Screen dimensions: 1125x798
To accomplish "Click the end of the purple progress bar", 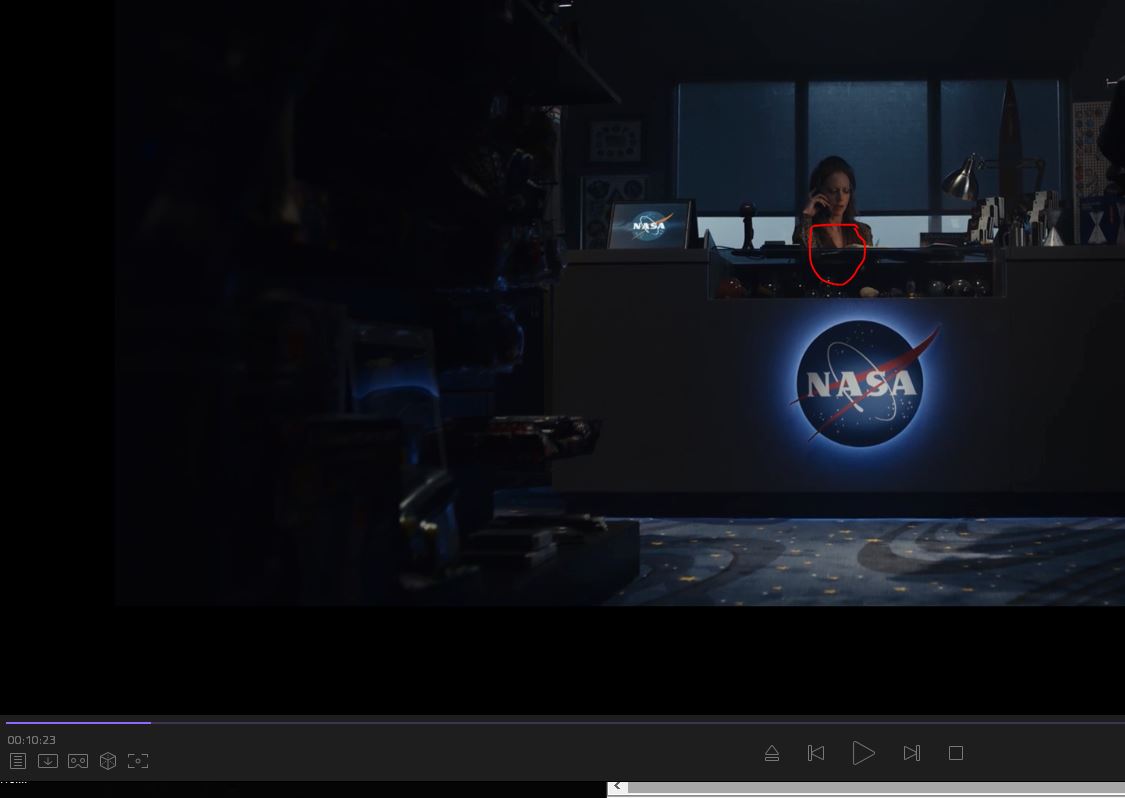I will click(x=150, y=722).
